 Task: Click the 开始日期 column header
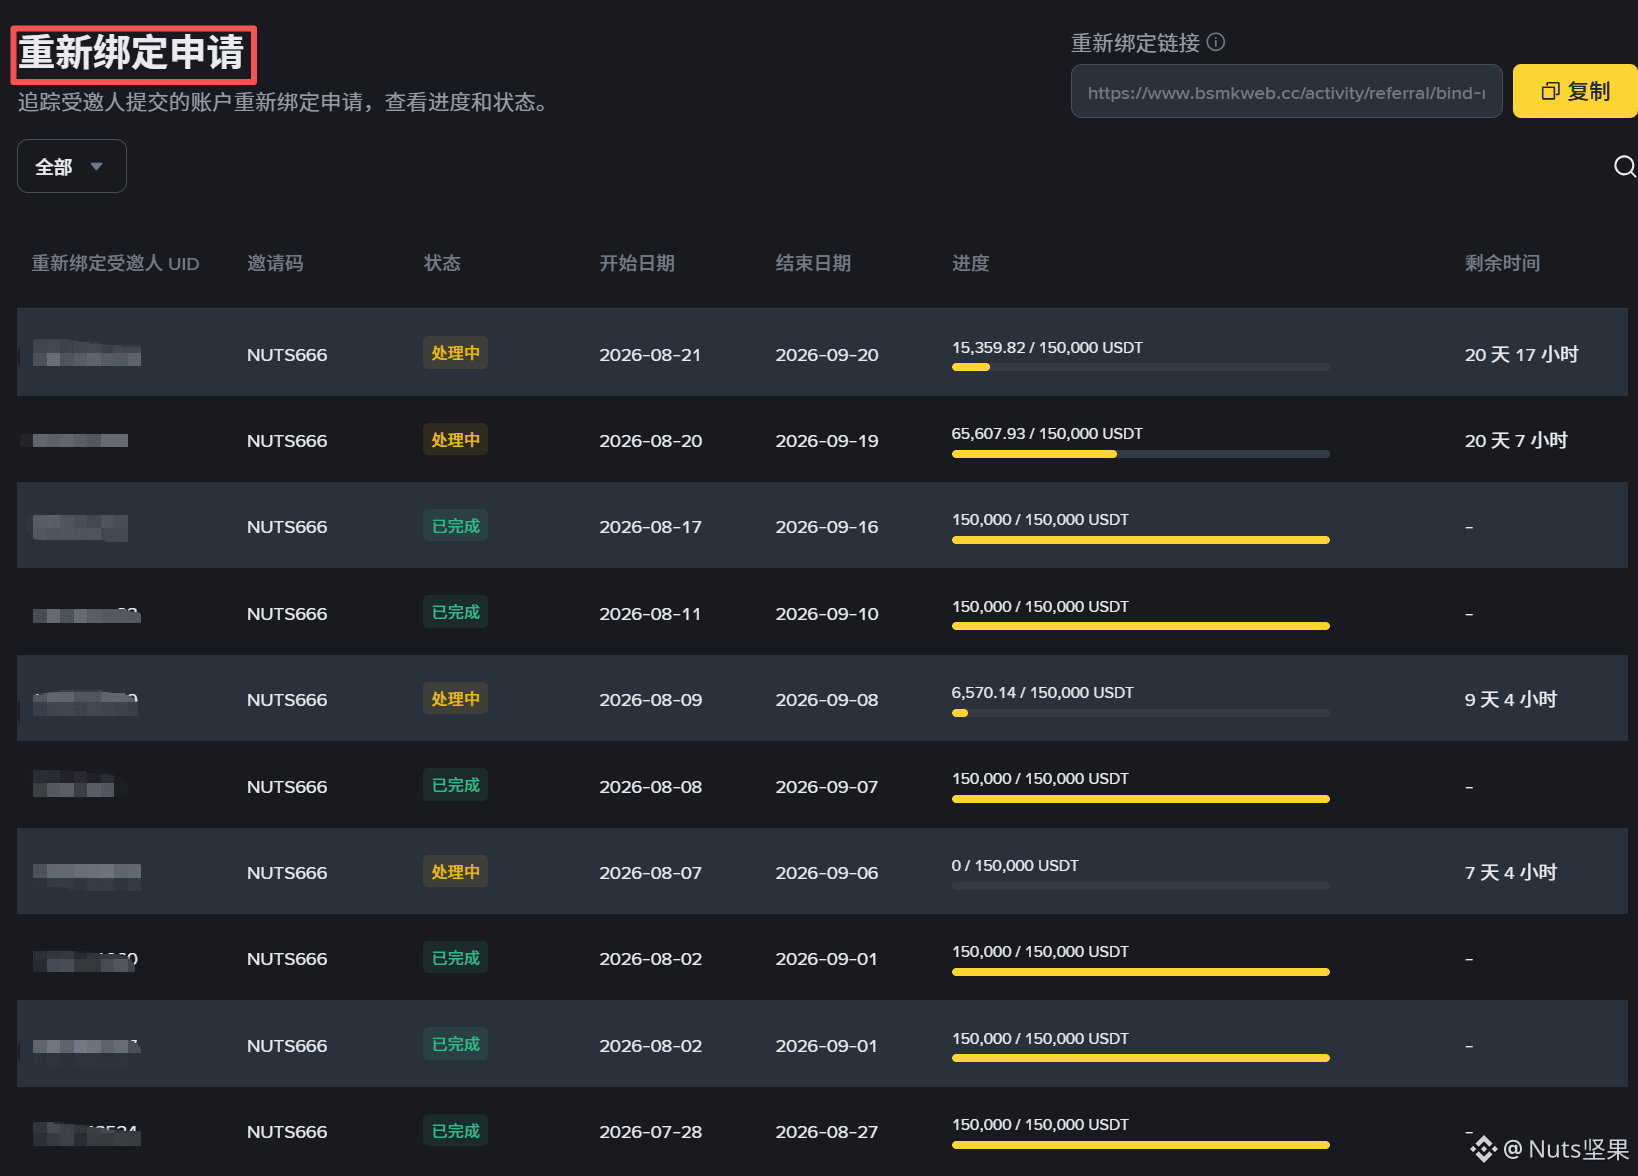pyautogui.click(x=637, y=263)
